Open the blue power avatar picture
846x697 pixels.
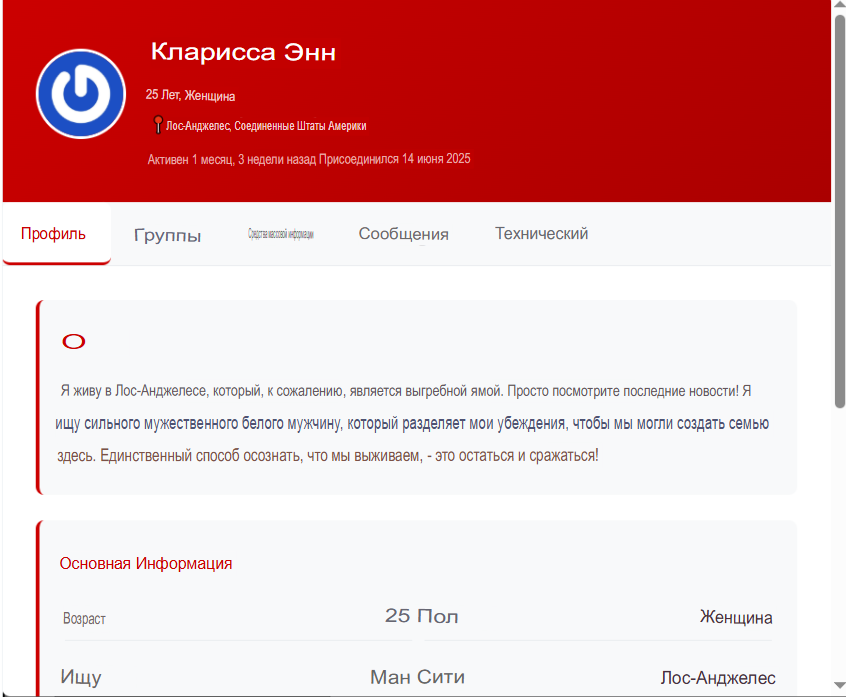tap(81, 94)
